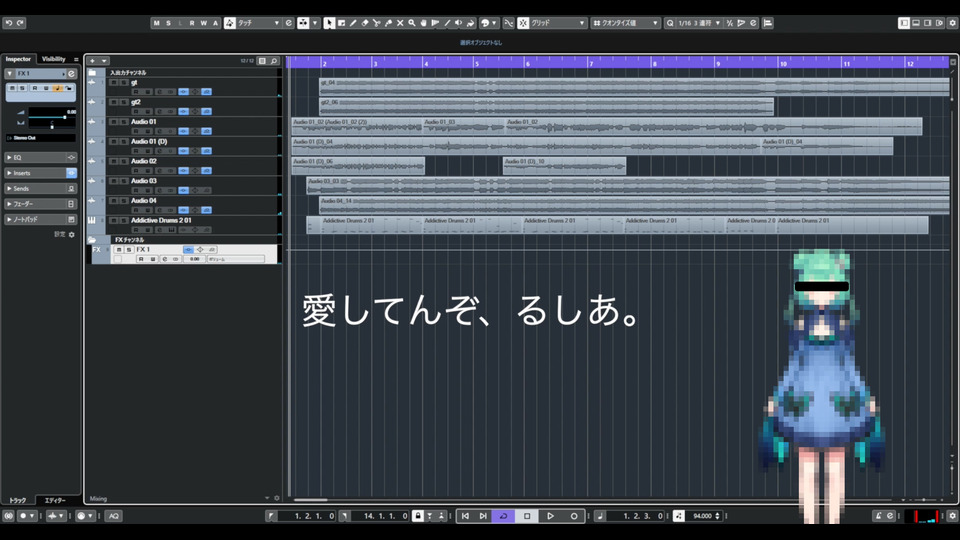Click the Redo arrow in the toolbar
960x540 pixels.
pyautogui.click(x=20, y=23)
